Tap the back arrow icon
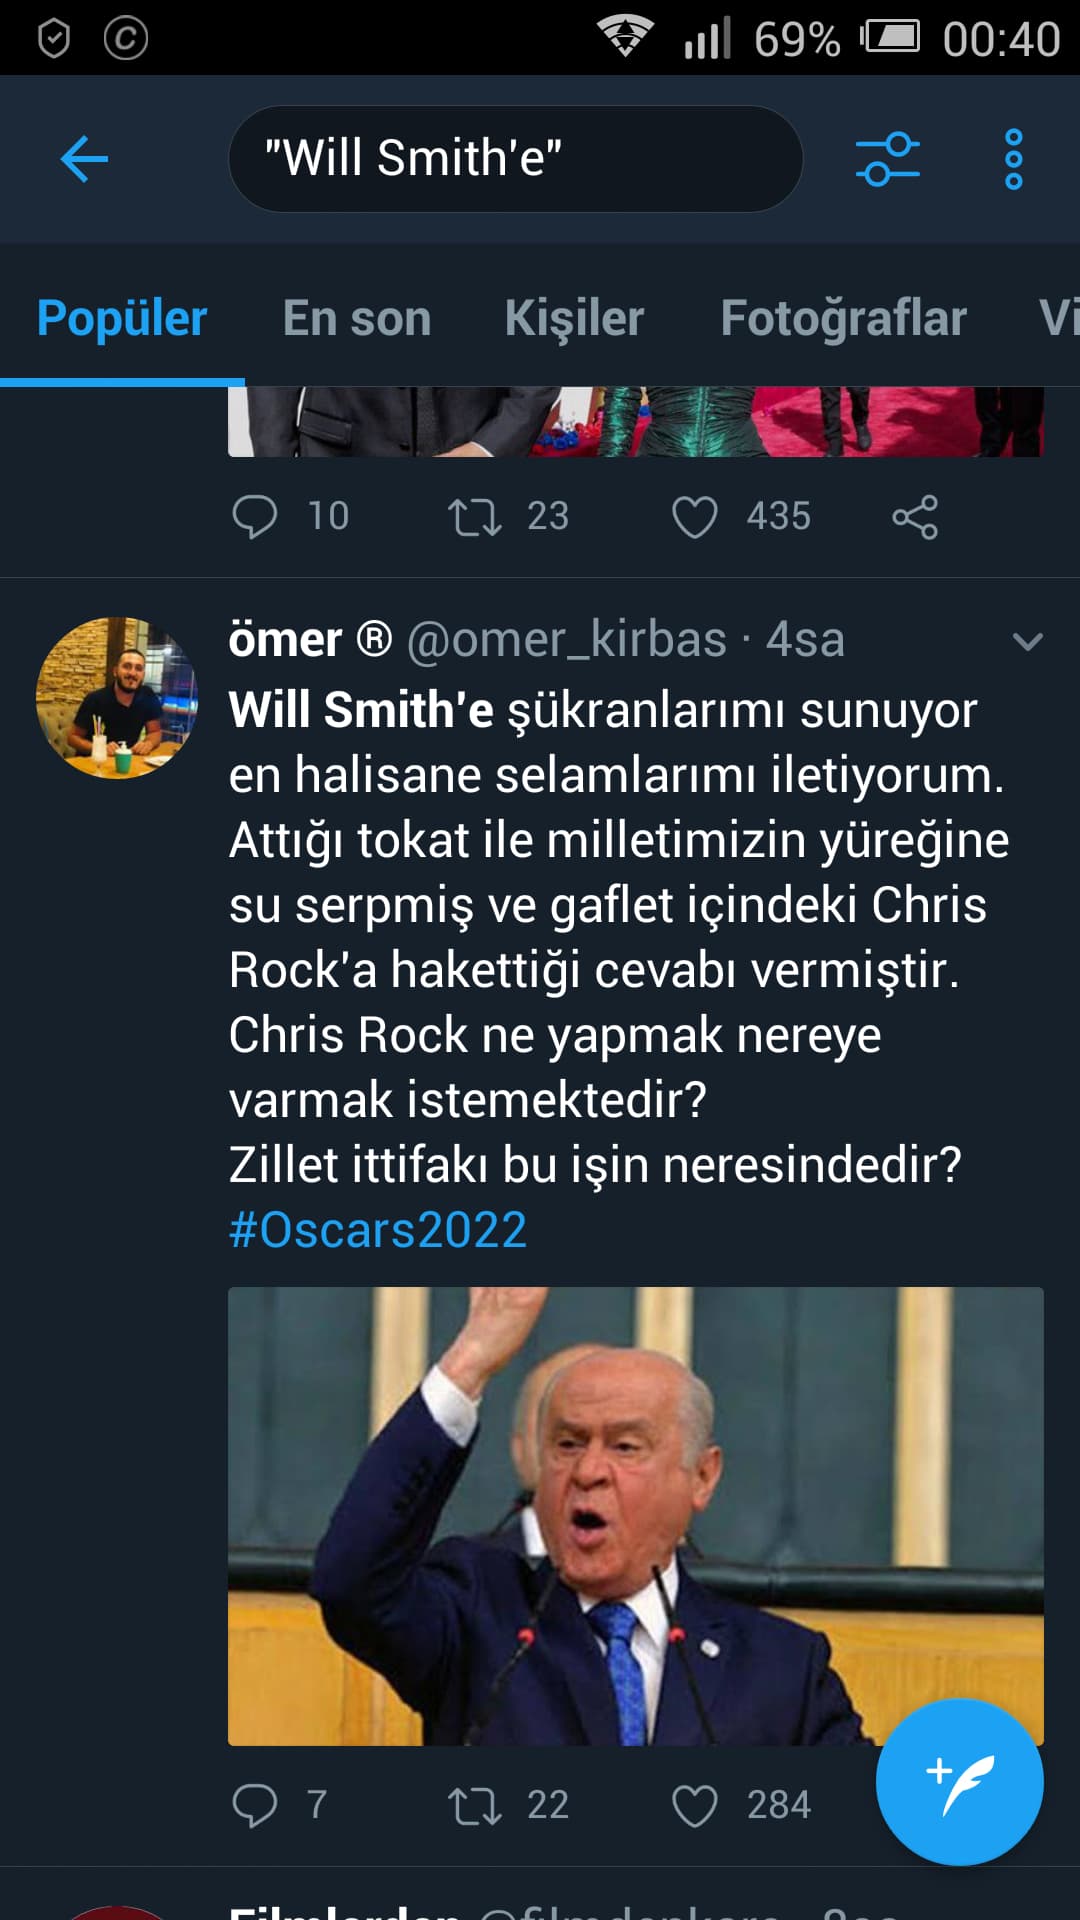The height and width of the screenshot is (1920, 1080). [84, 159]
